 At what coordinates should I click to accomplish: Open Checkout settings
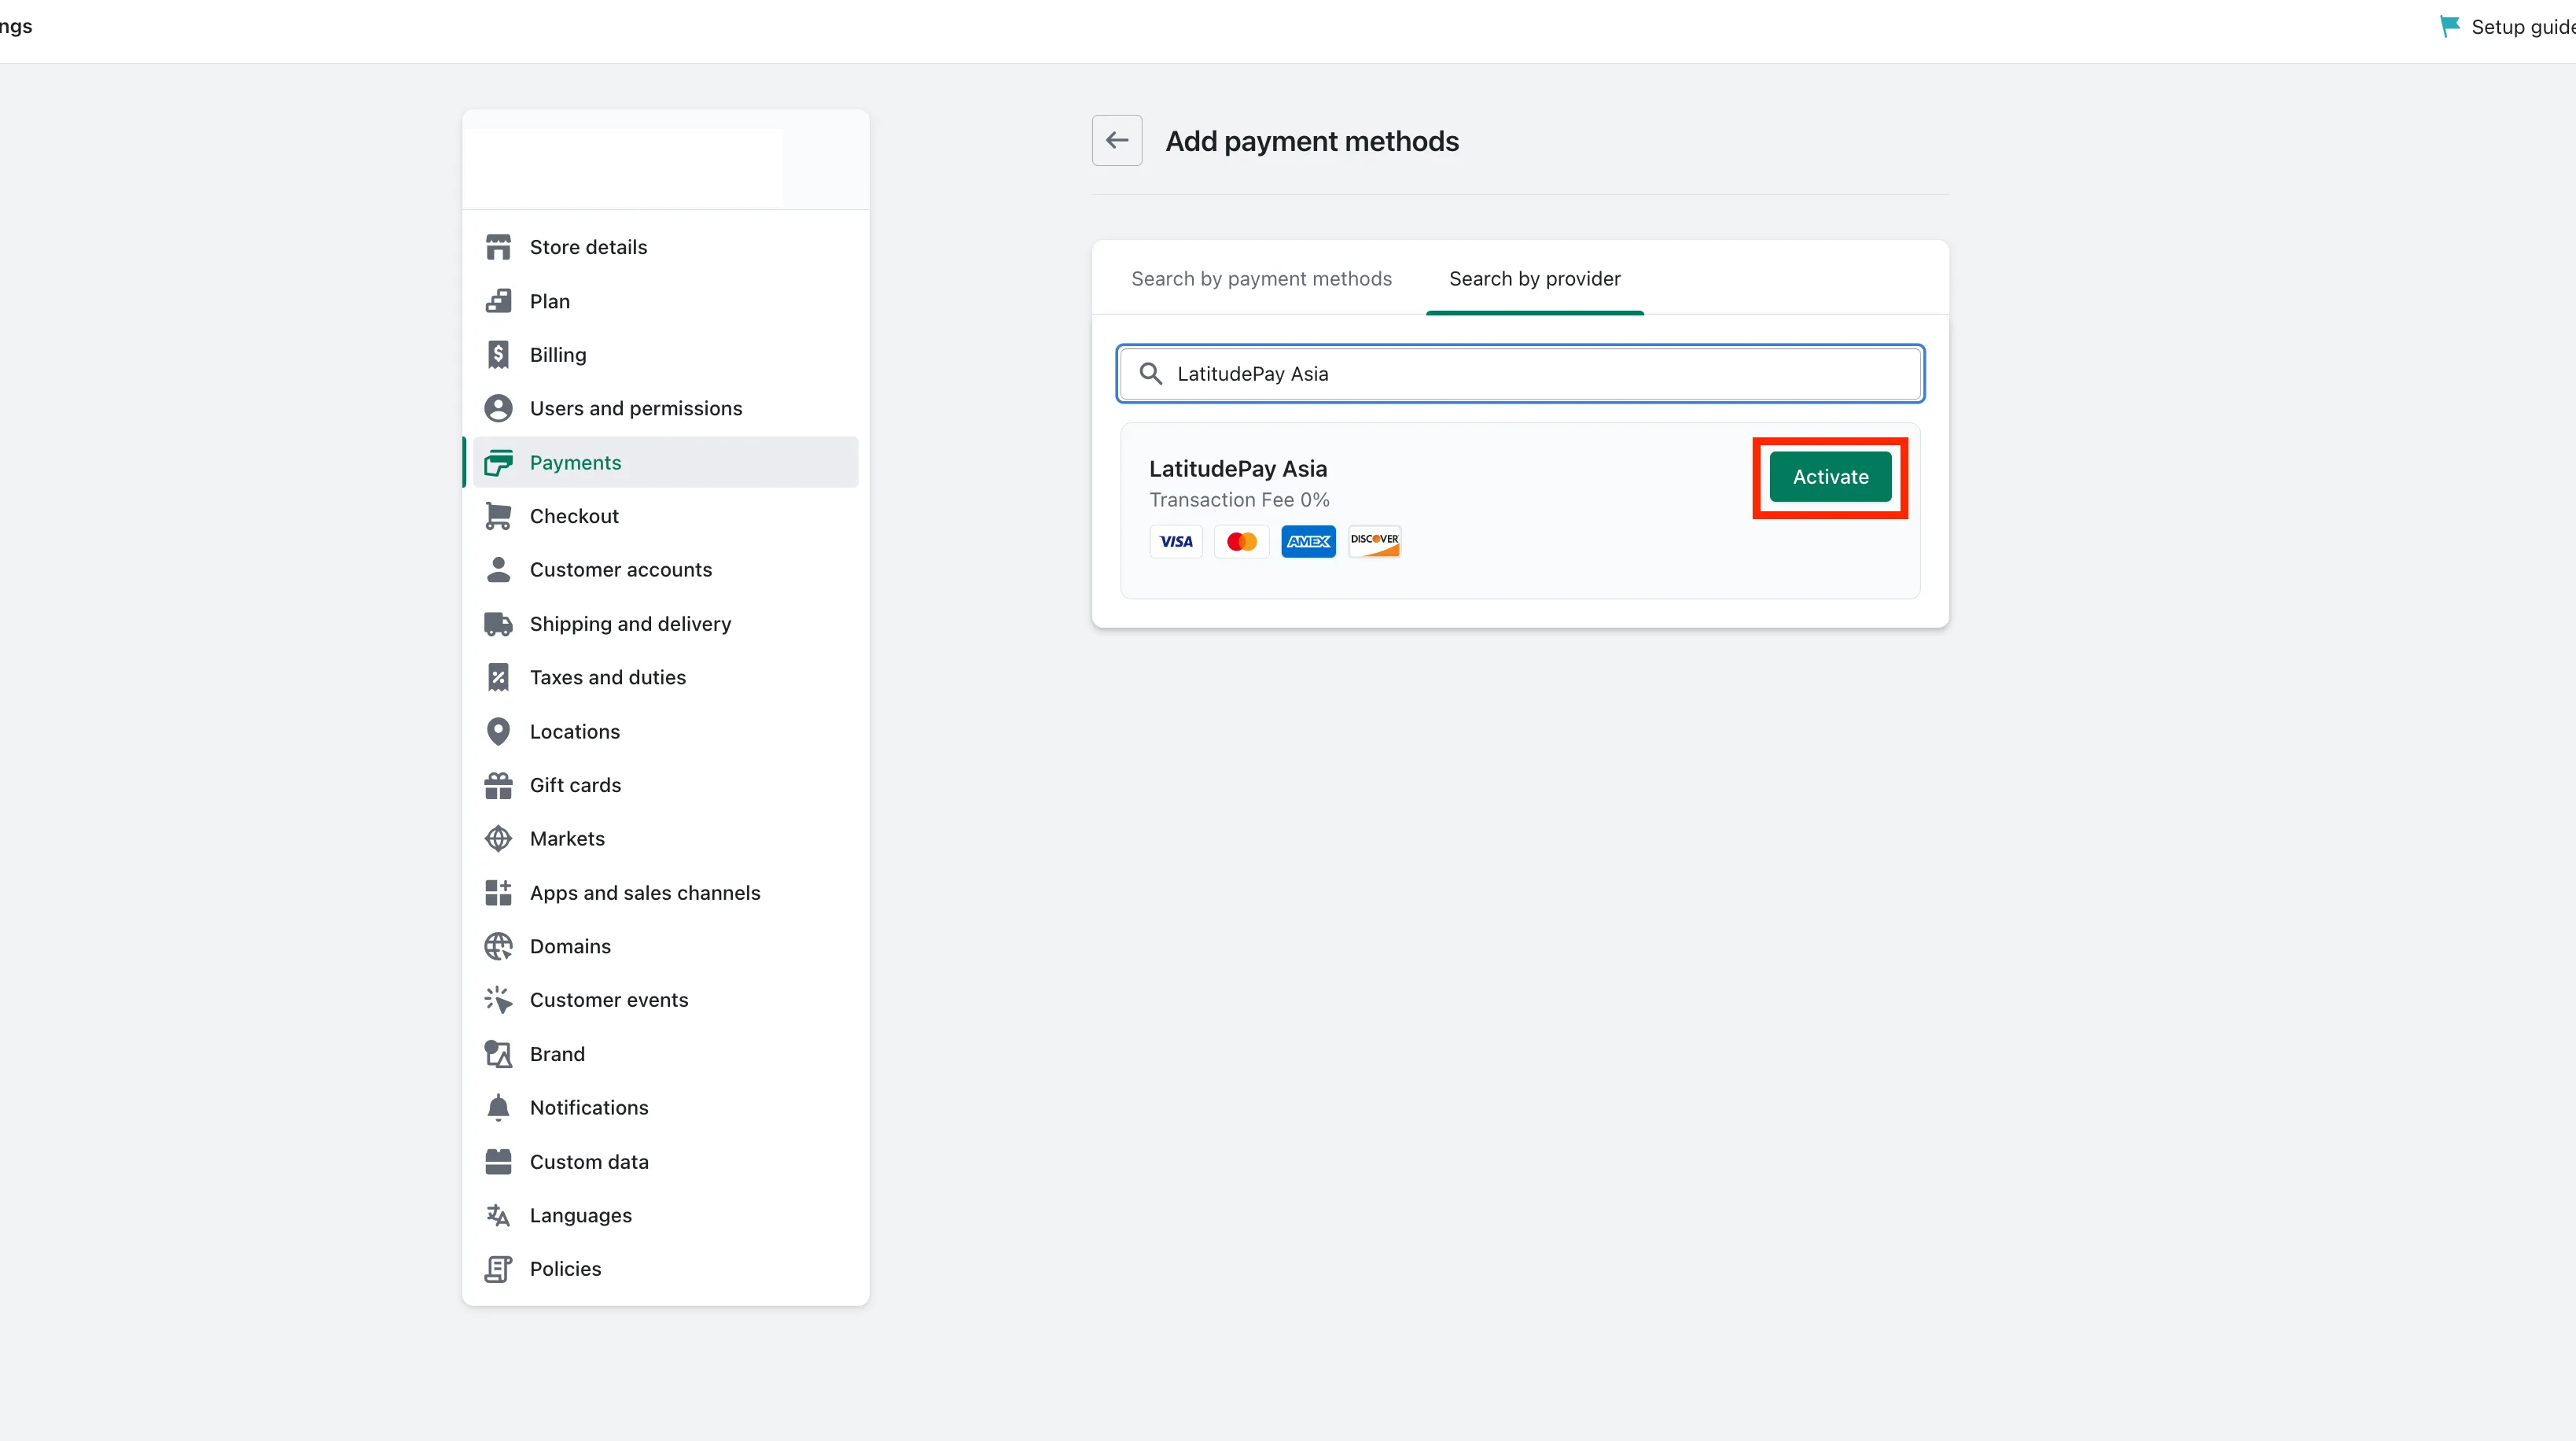click(666, 516)
